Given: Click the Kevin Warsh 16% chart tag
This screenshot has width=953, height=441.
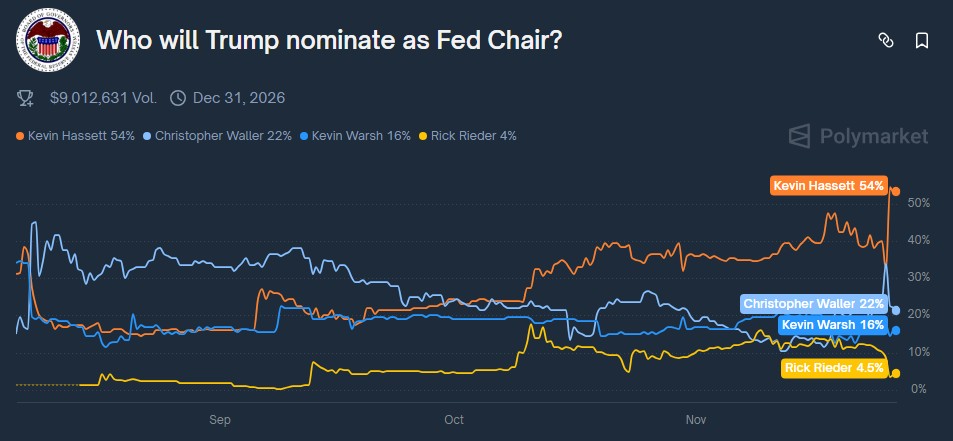Looking at the screenshot, I should (x=832, y=324).
